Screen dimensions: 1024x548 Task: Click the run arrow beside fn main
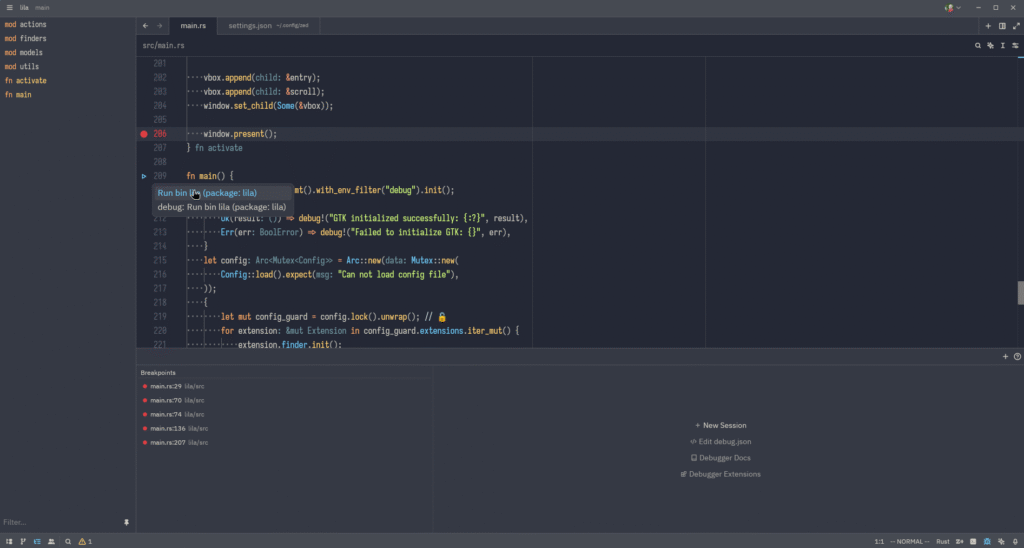pos(144,176)
